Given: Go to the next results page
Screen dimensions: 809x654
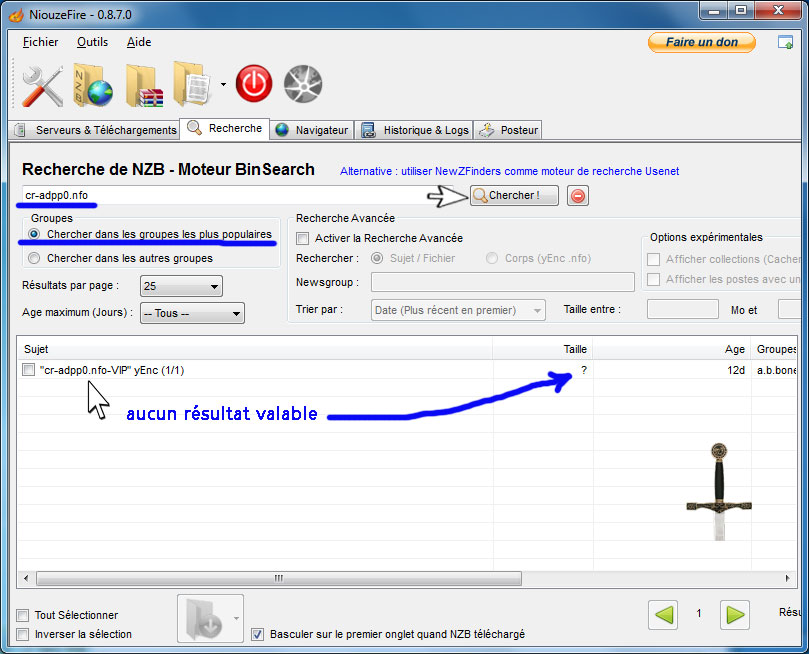Looking at the screenshot, I should (x=735, y=615).
